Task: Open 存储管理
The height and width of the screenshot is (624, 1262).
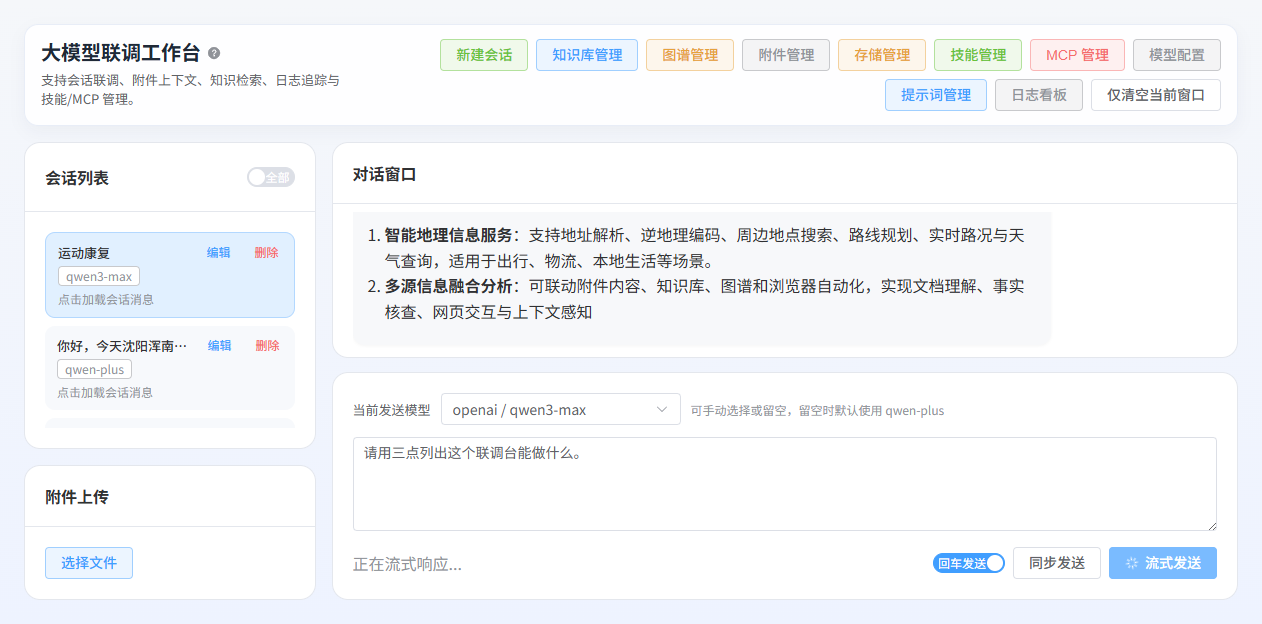Action: [882, 55]
